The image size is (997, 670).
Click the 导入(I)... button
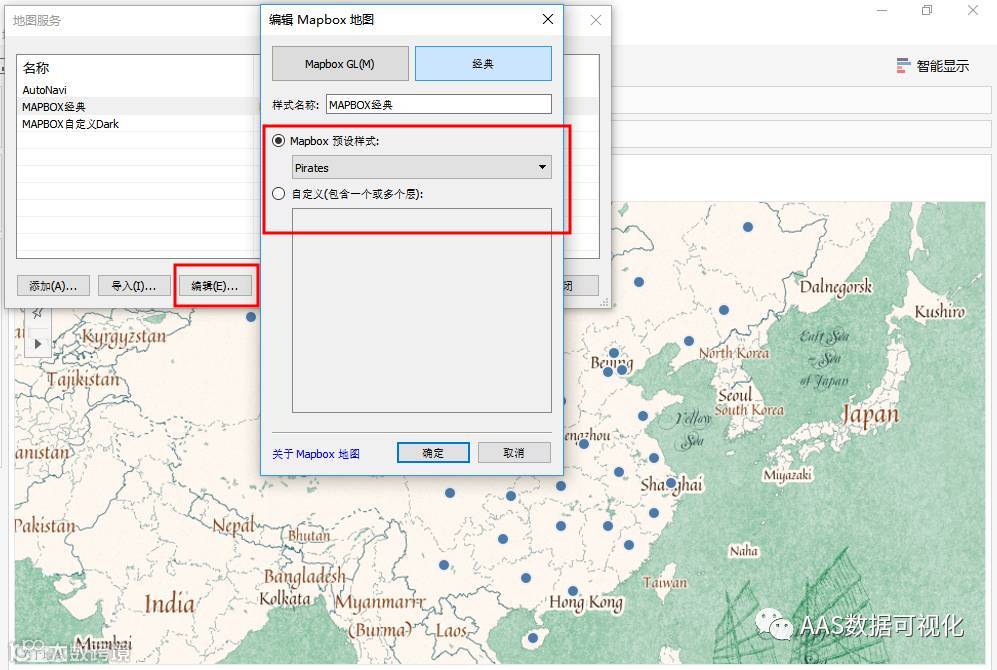click(x=134, y=286)
